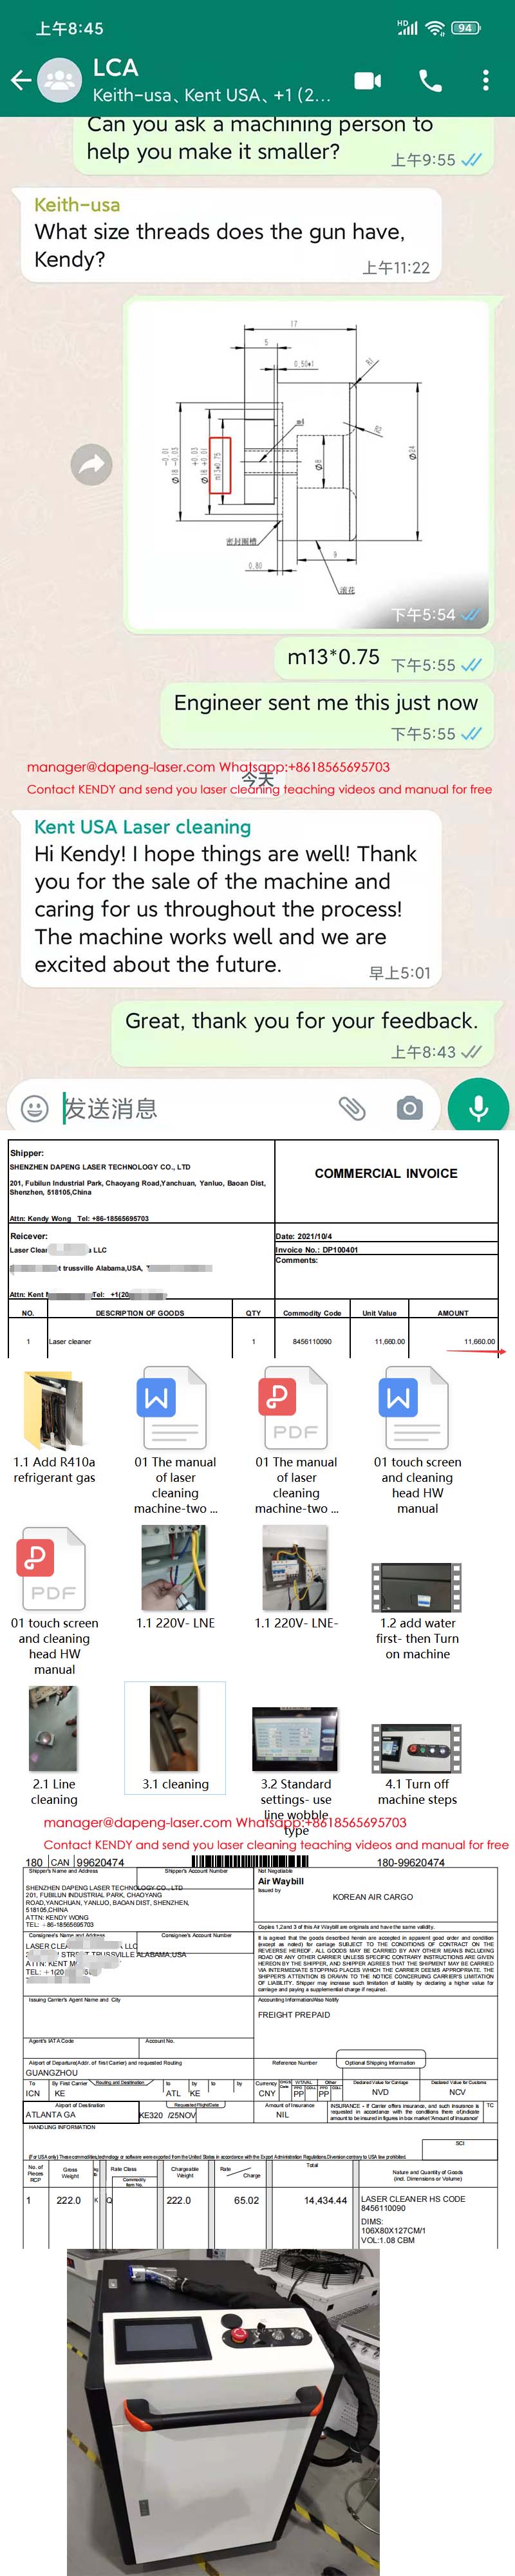
Task: Open the thread drawing image
Action: [307, 465]
